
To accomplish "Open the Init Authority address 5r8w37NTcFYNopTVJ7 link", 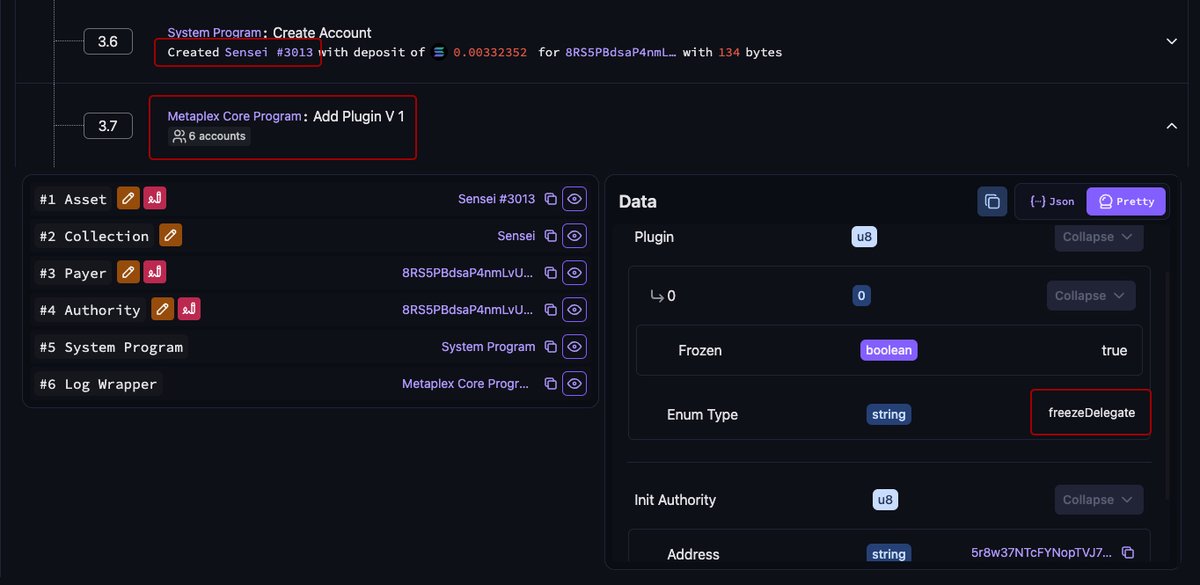I will click(x=1041, y=553).
